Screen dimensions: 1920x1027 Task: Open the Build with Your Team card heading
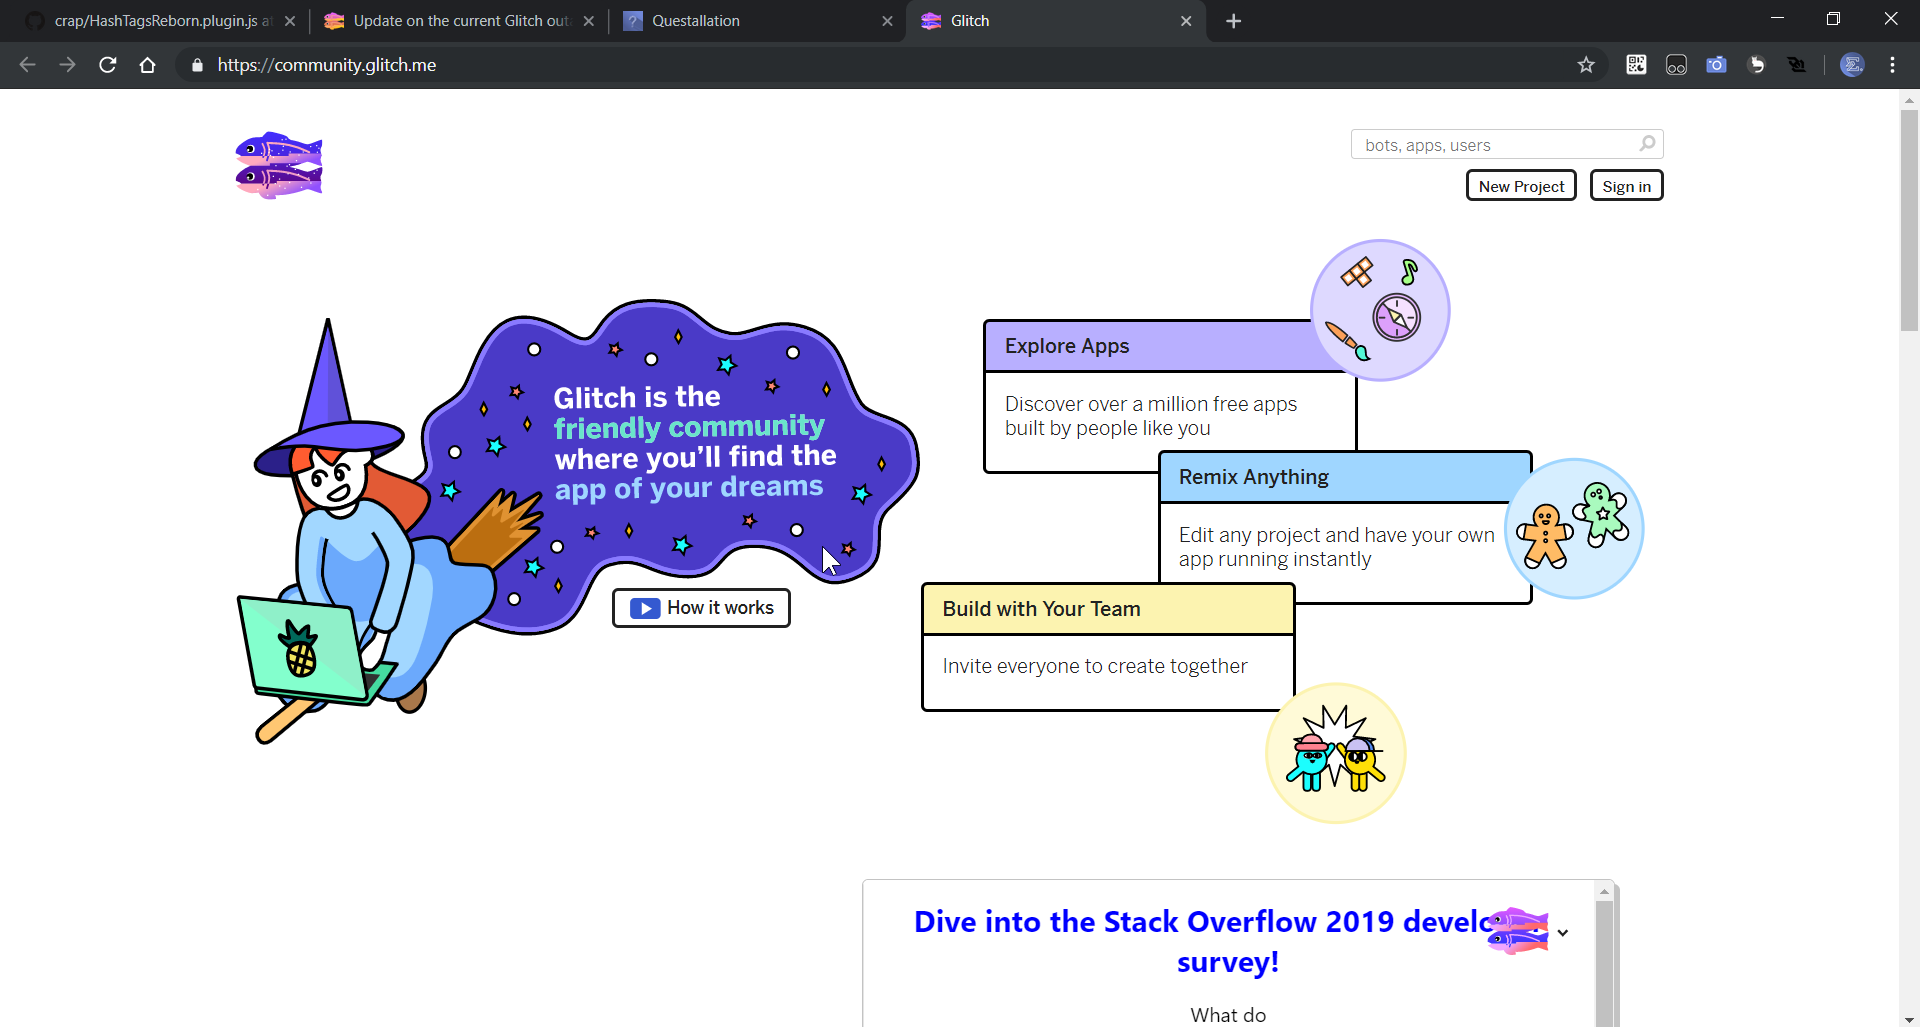pyautogui.click(x=1041, y=609)
